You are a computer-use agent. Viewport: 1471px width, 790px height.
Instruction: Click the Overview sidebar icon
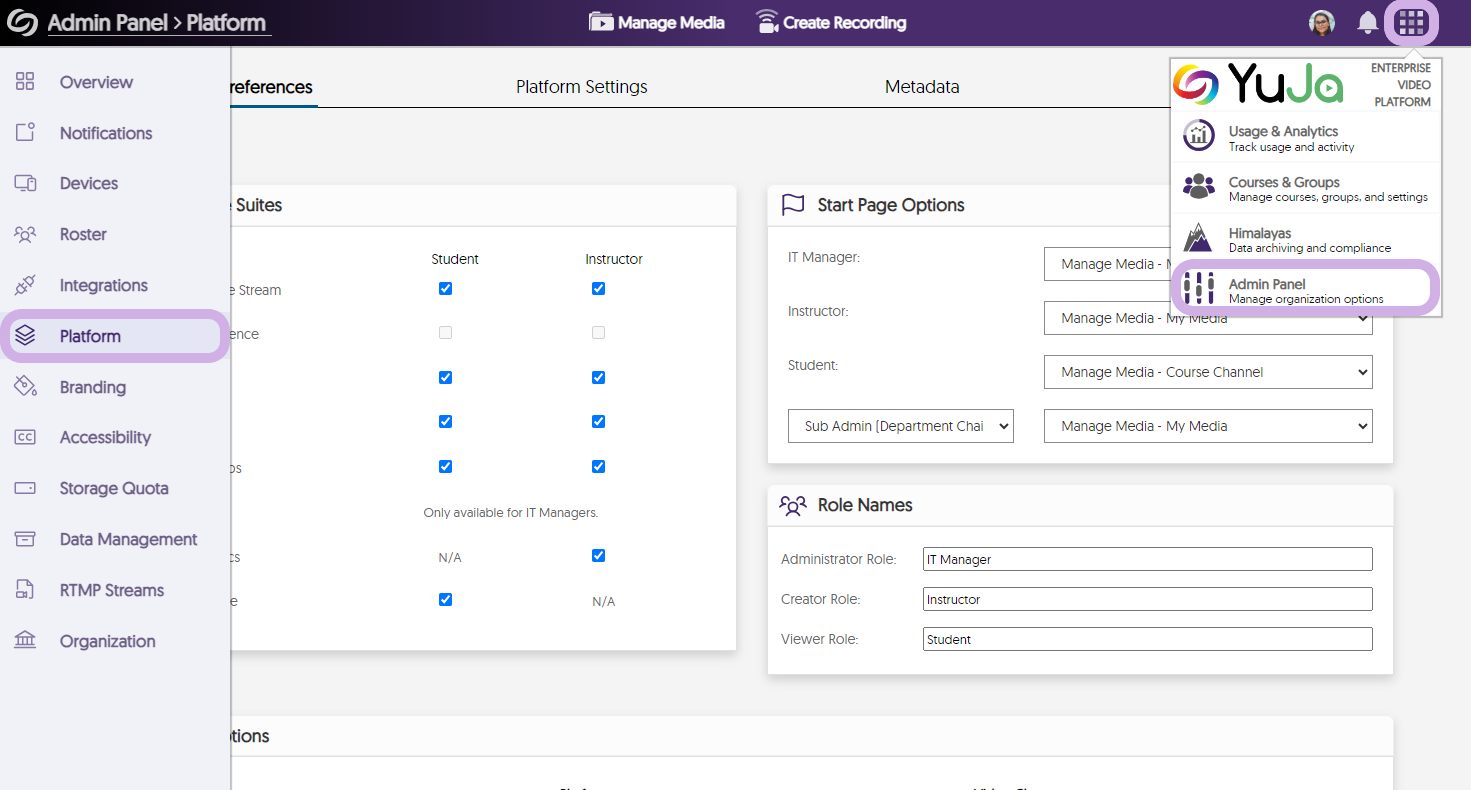25,82
